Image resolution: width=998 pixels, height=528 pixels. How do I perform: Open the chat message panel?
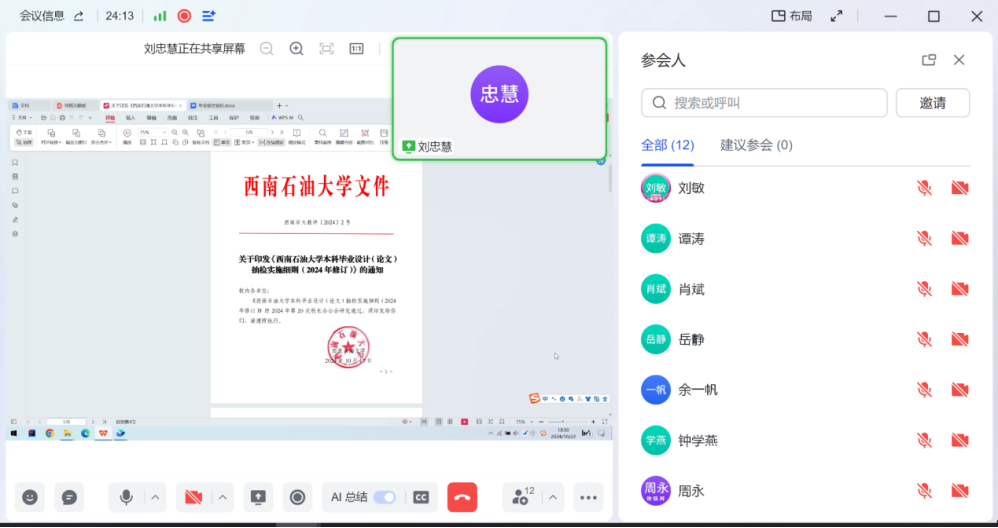[69, 497]
